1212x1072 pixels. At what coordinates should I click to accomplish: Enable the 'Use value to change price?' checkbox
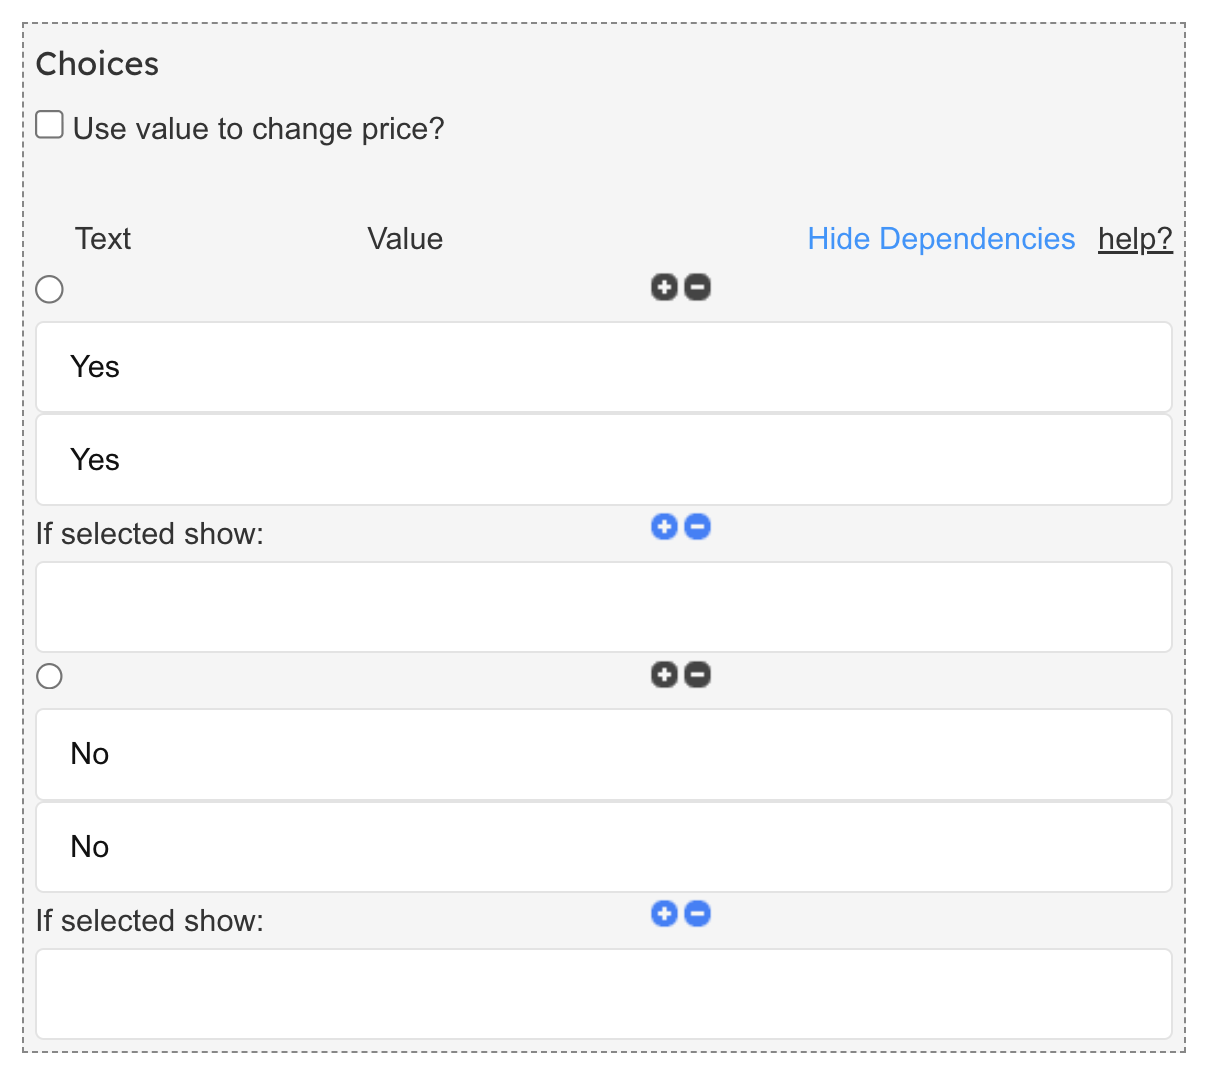coord(50,125)
